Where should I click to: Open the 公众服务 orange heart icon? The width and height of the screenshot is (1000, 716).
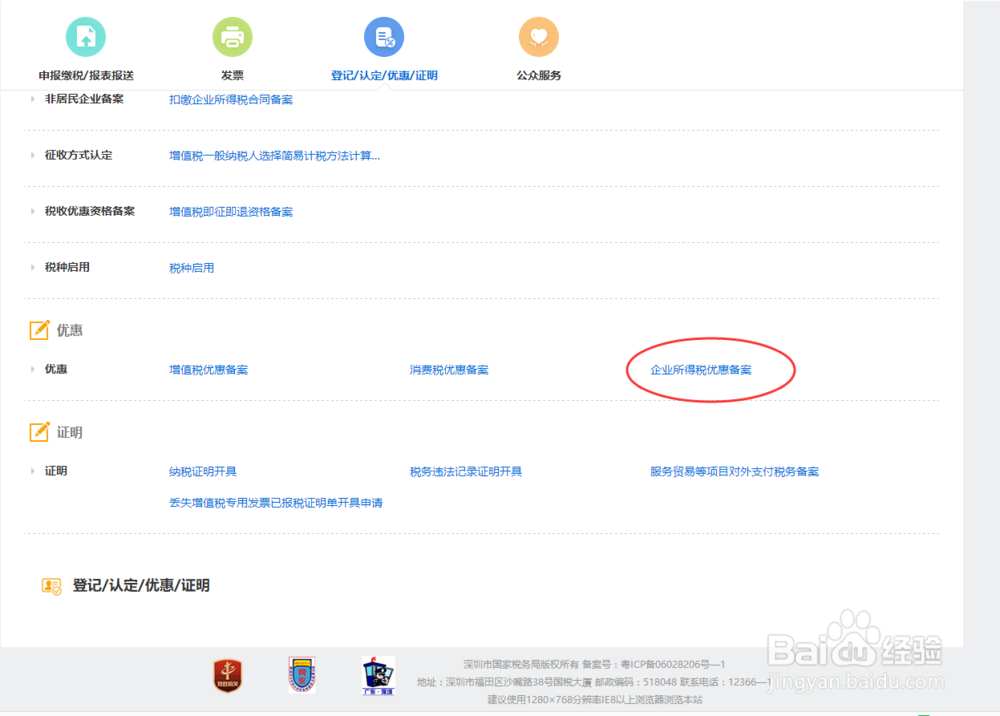pyautogui.click(x=539, y=36)
